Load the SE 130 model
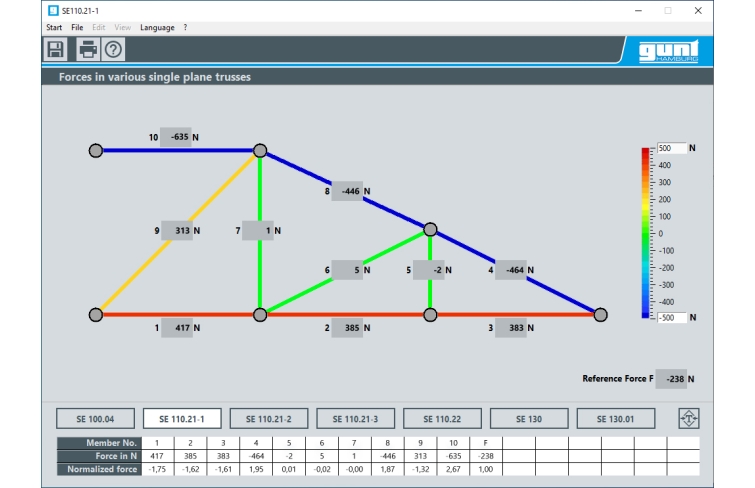 coord(528,418)
